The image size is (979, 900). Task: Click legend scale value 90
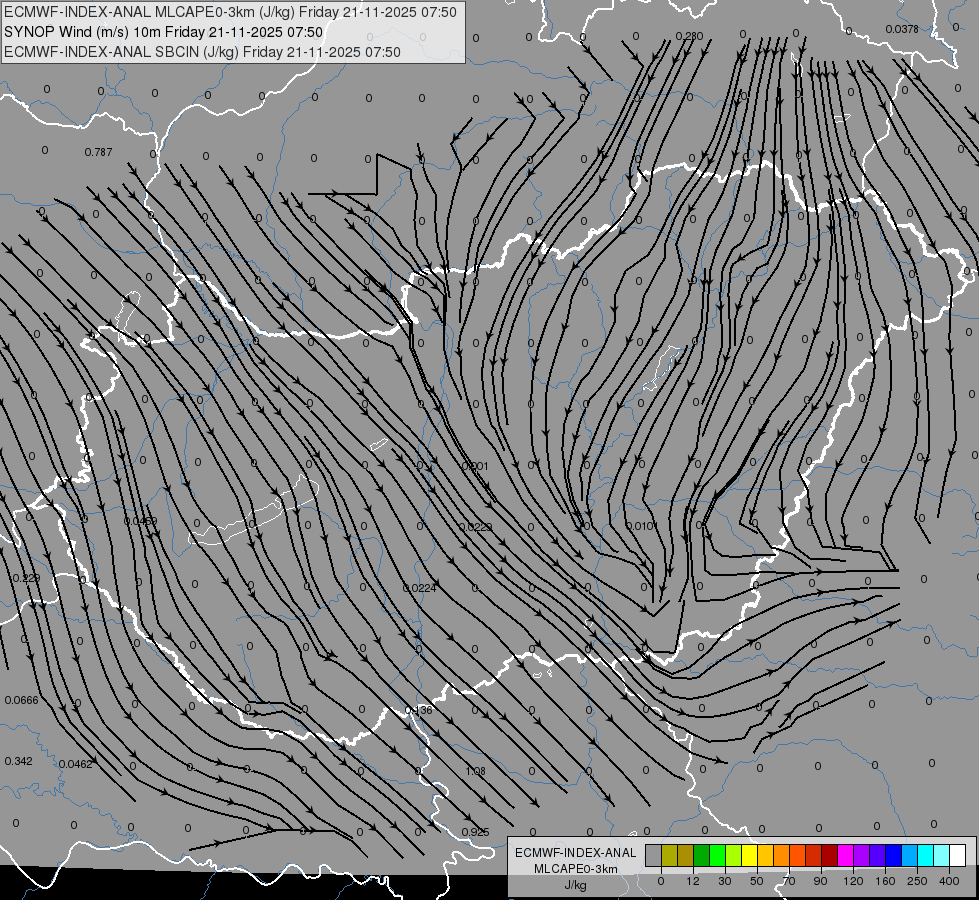pos(820,881)
